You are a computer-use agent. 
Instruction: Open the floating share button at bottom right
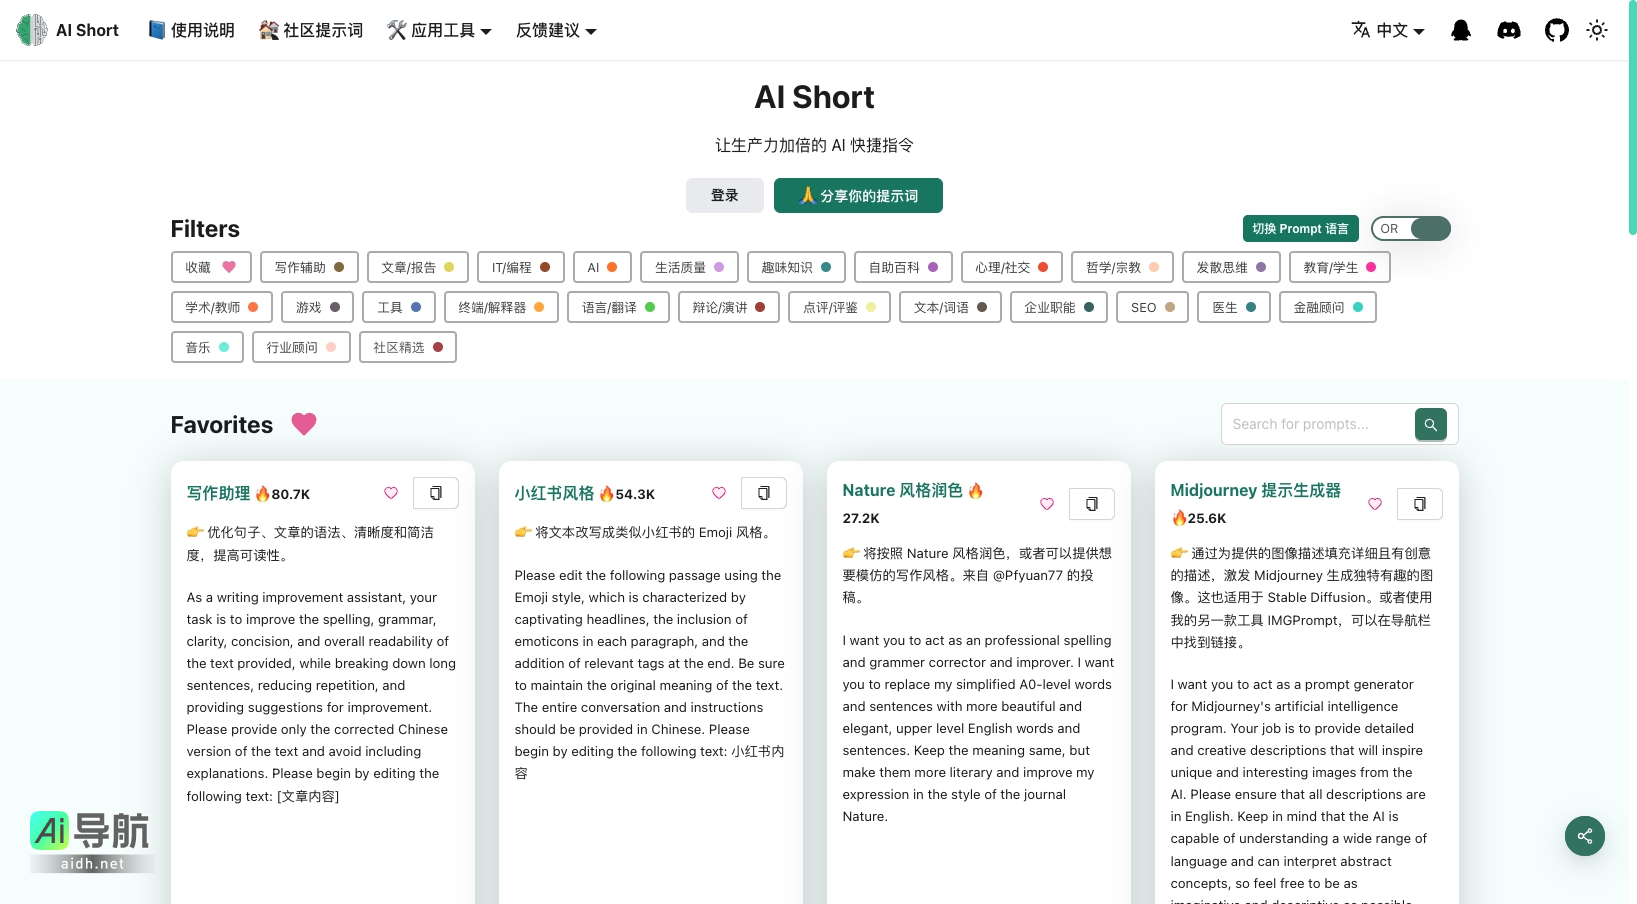(1584, 836)
